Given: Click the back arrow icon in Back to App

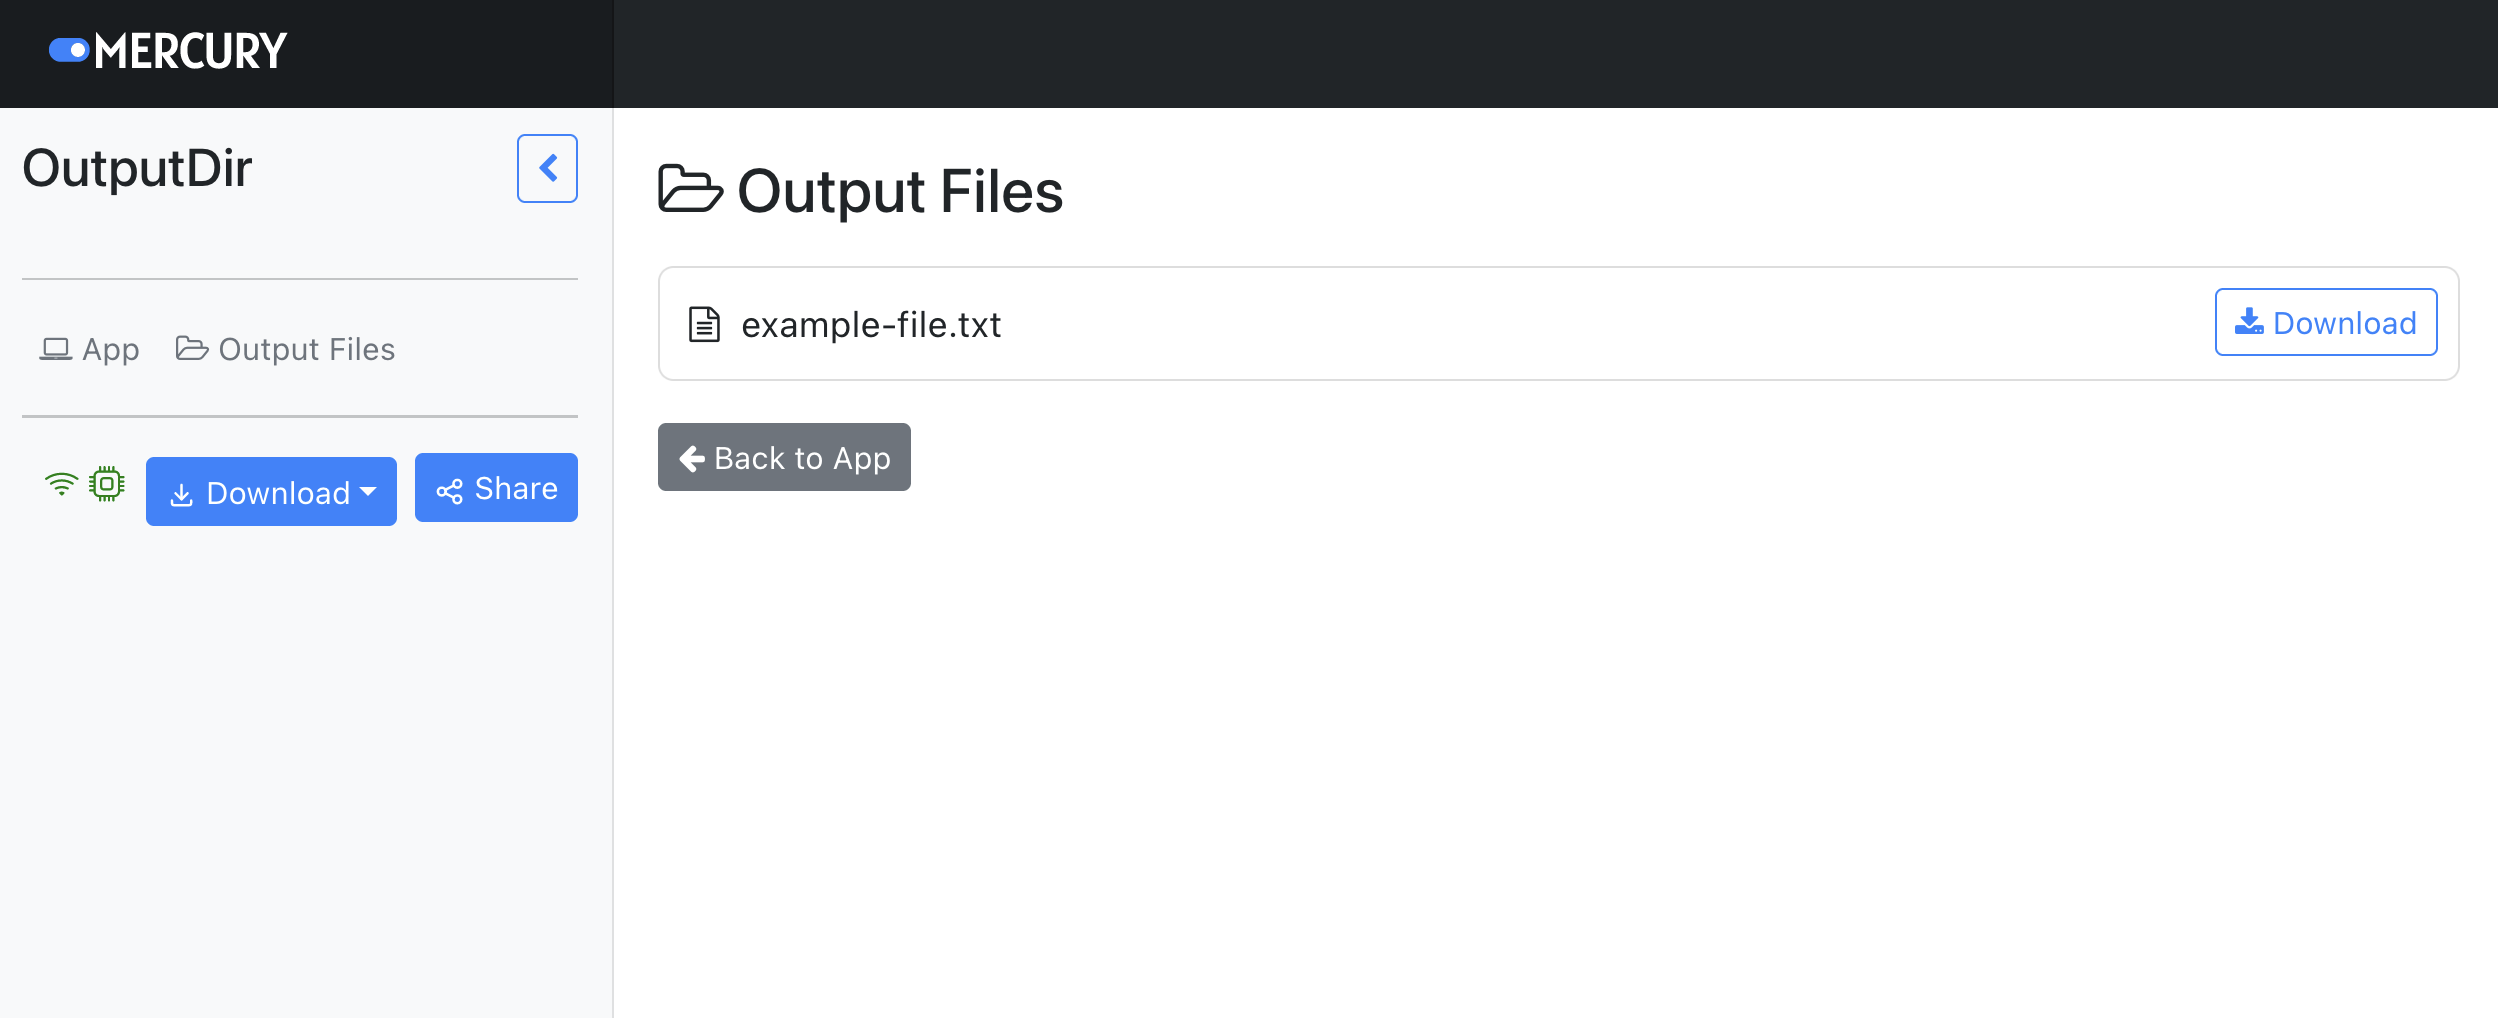Looking at the screenshot, I should click(x=691, y=457).
